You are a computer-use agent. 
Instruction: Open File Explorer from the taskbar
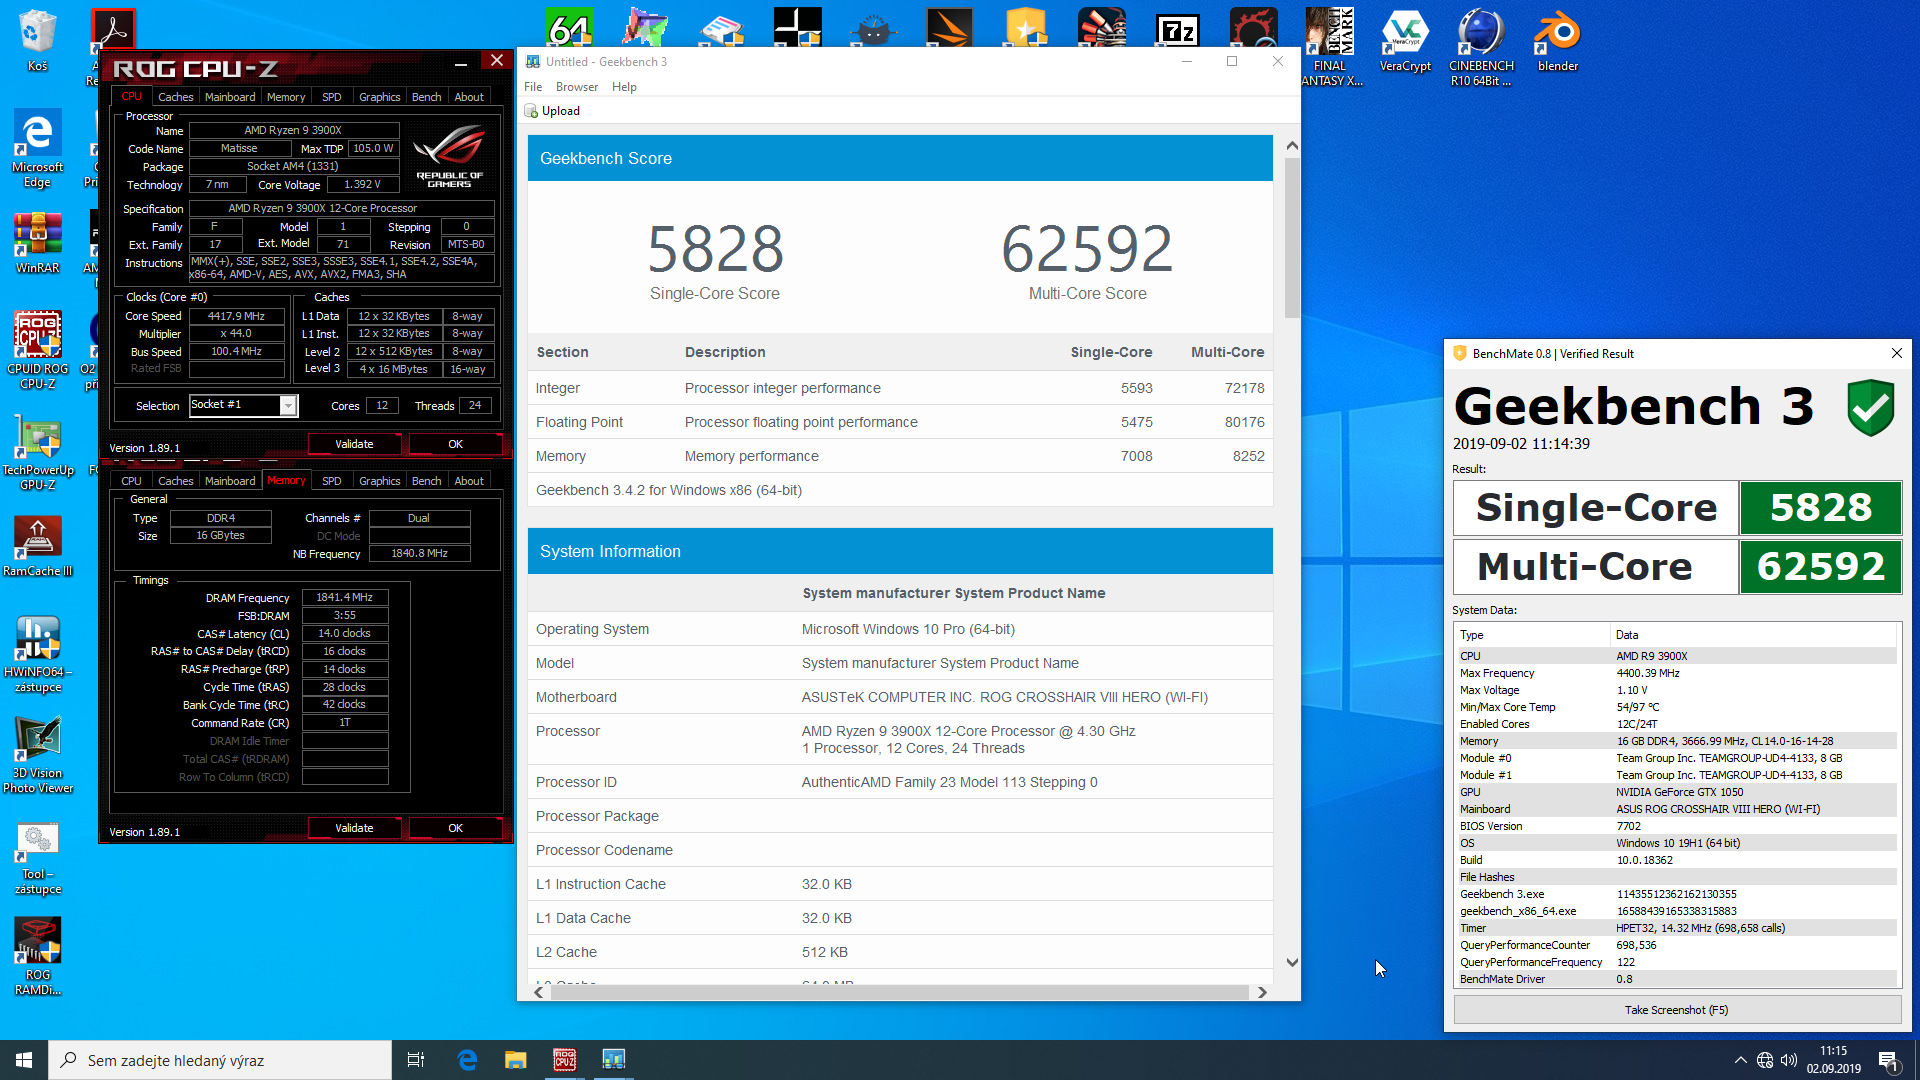(x=515, y=1060)
